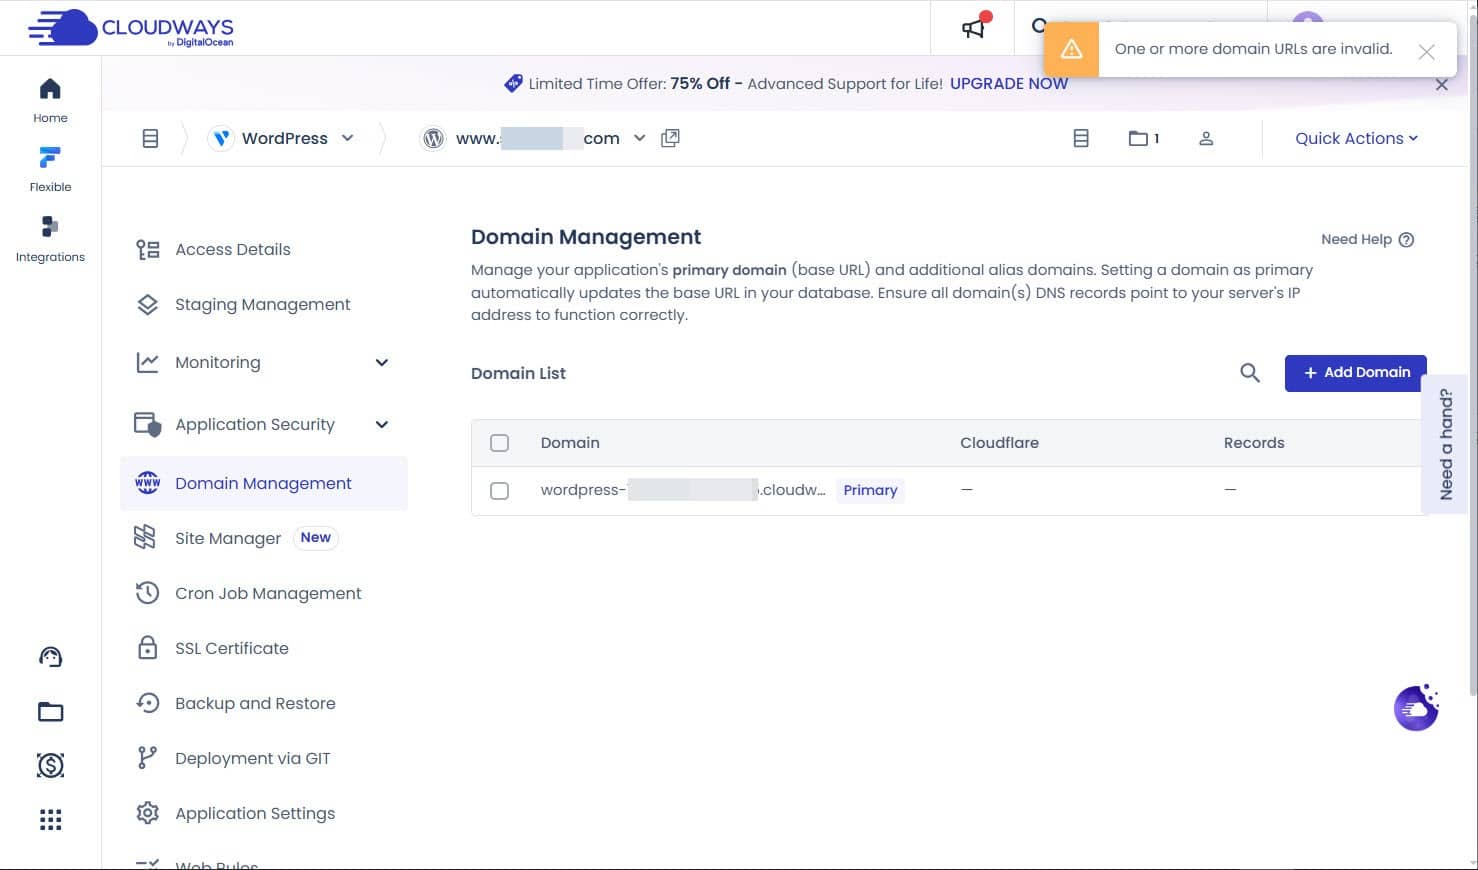
Task: Search the domain list with magnifier icon
Action: (1250, 373)
